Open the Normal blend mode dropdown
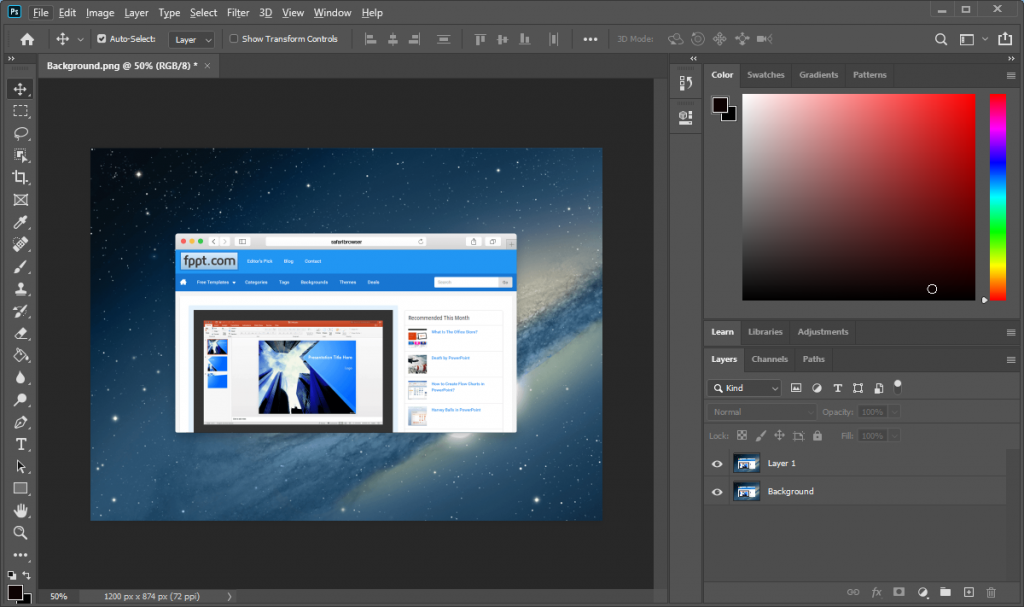Viewport: 1024px width, 607px height. (x=763, y=412)
